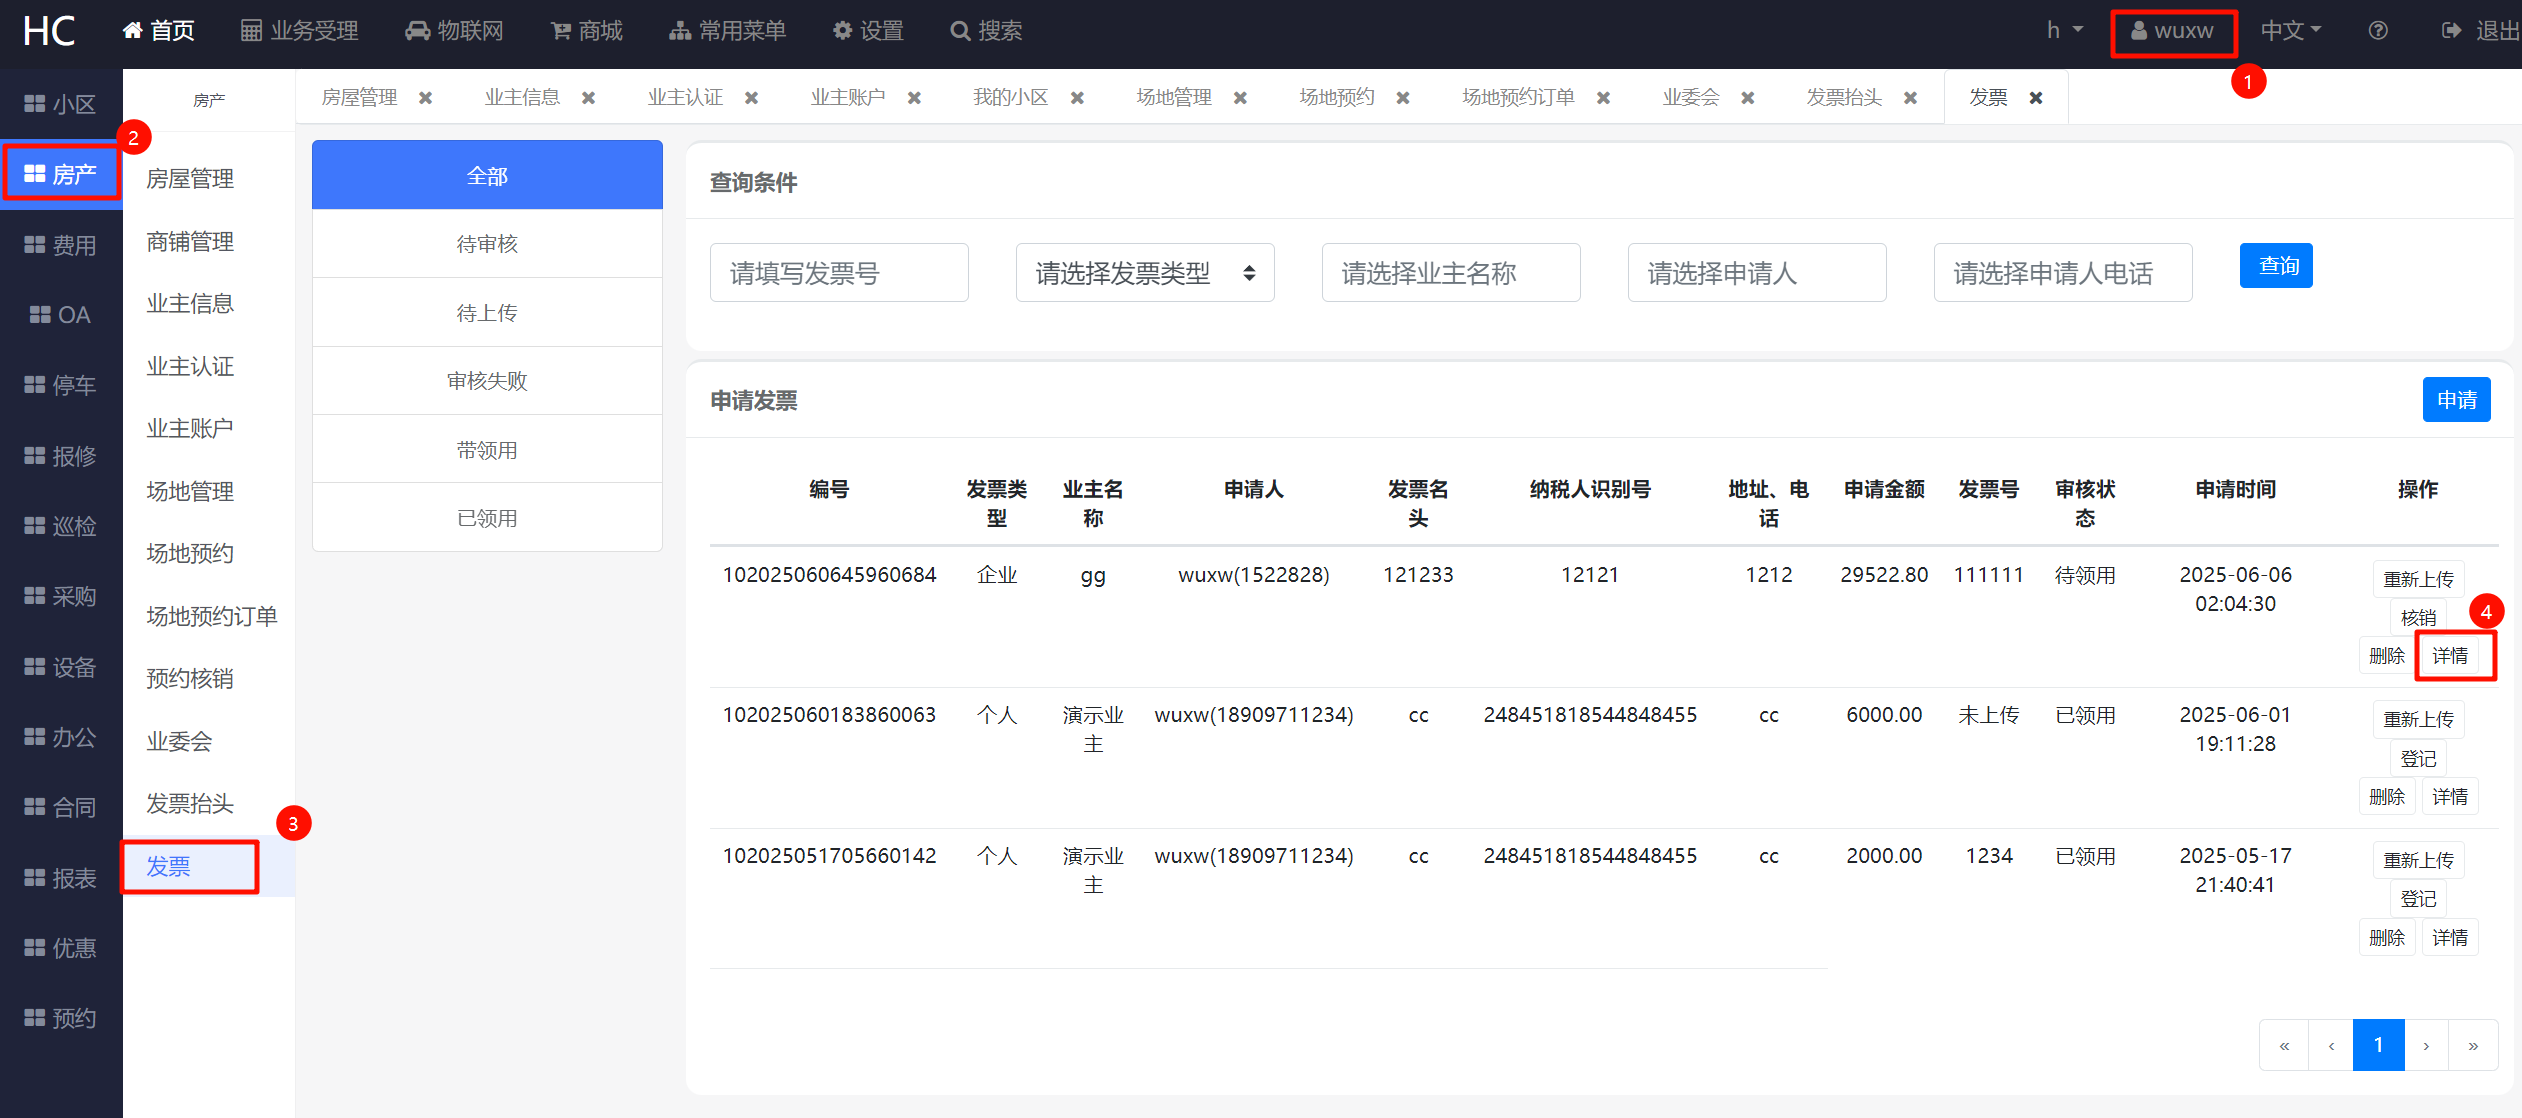Close the 业委会 tab
Screen dimensions: 2522x1118
pos(1748,98)
